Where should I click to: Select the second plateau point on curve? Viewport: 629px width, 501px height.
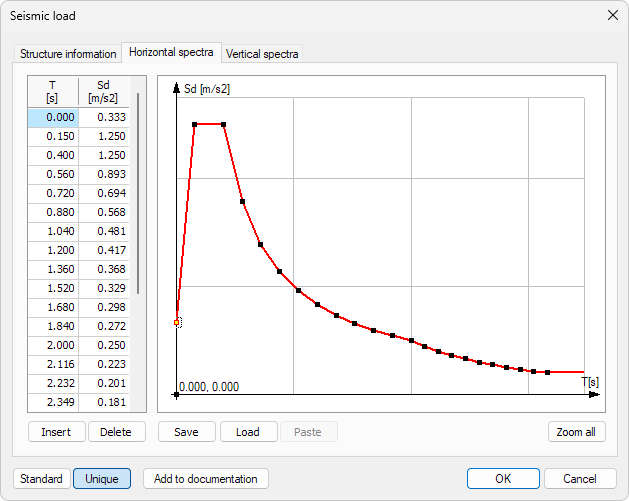point(223,125)
